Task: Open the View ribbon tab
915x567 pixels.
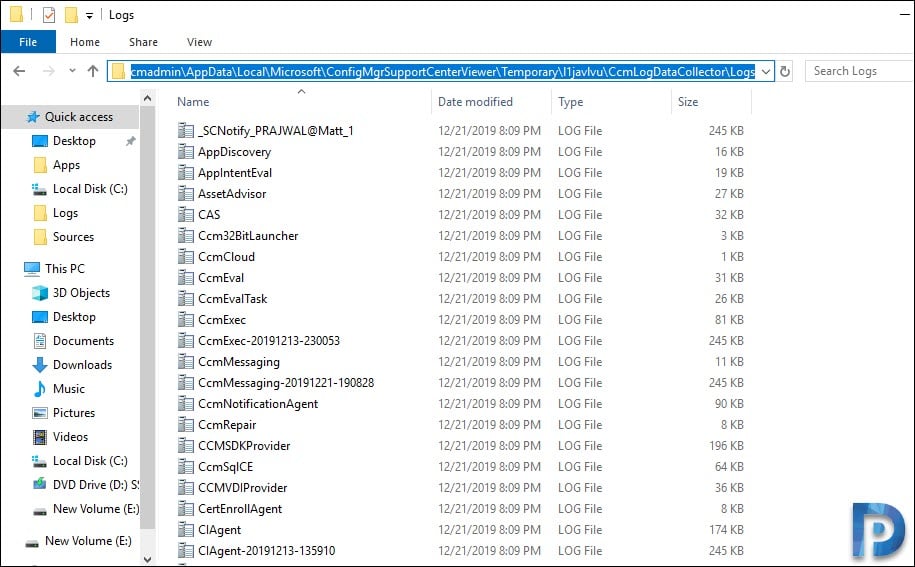Action: point(200,42)
